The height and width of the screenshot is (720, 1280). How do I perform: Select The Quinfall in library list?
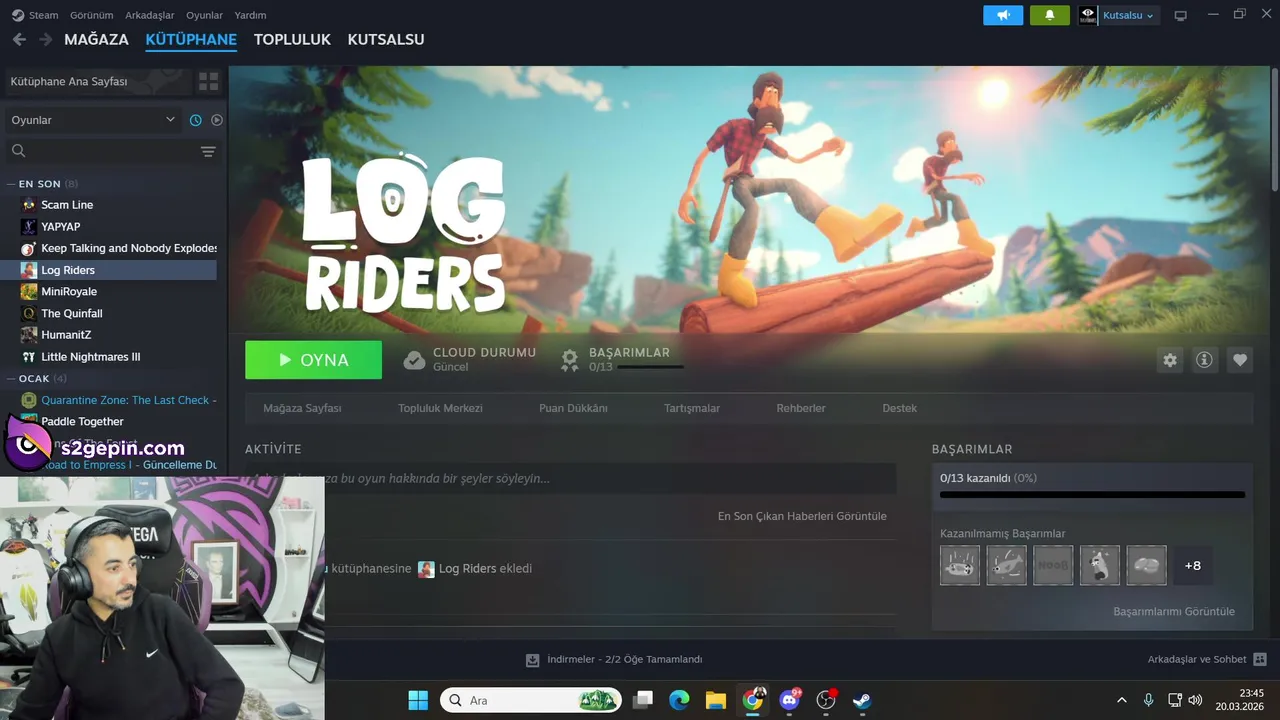[x=71, y=313]
